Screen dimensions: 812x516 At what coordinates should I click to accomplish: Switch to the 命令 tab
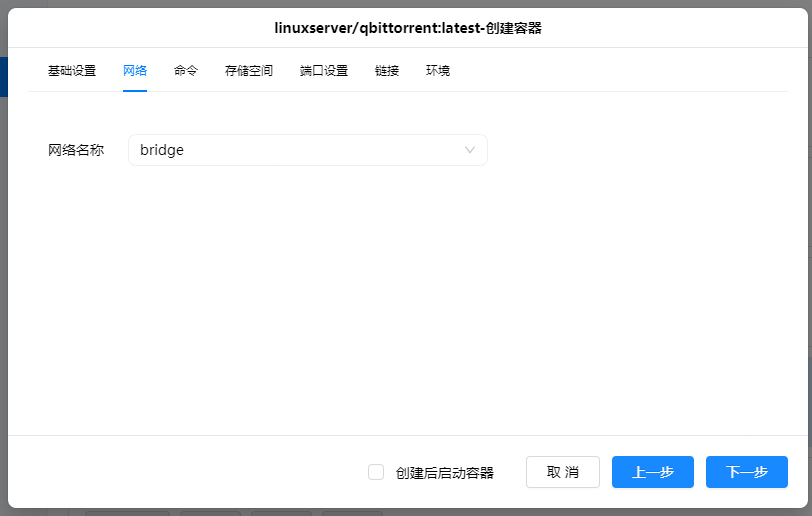[186, 71]
